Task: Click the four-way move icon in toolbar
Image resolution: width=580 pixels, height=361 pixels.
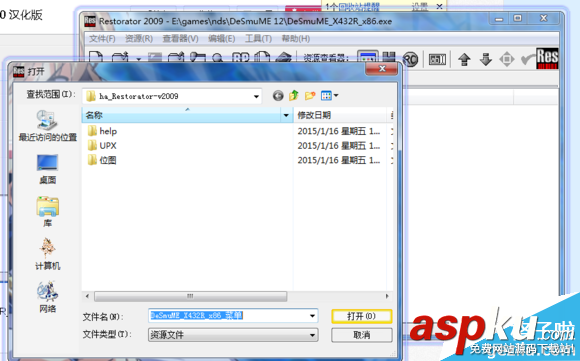Action: (507, 59)
